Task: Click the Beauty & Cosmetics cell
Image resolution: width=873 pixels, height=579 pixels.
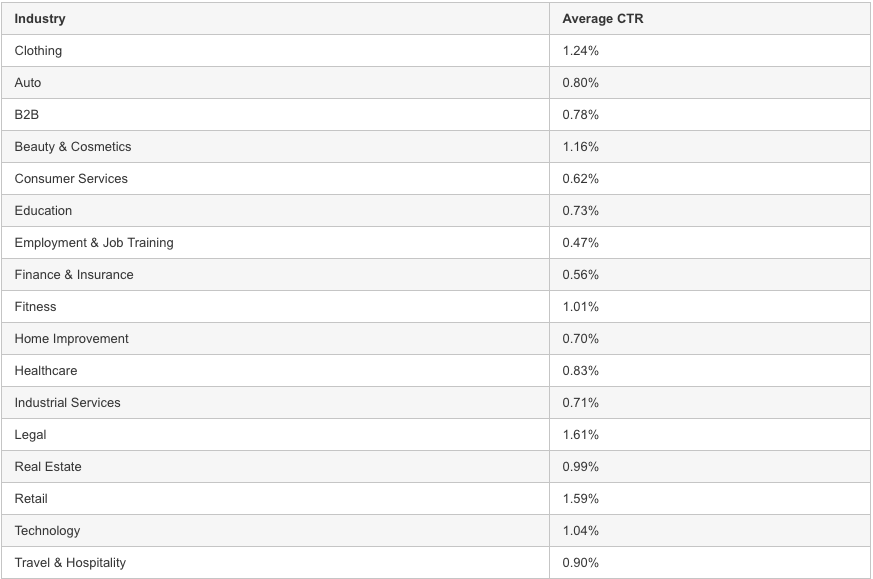Action: 73,147
